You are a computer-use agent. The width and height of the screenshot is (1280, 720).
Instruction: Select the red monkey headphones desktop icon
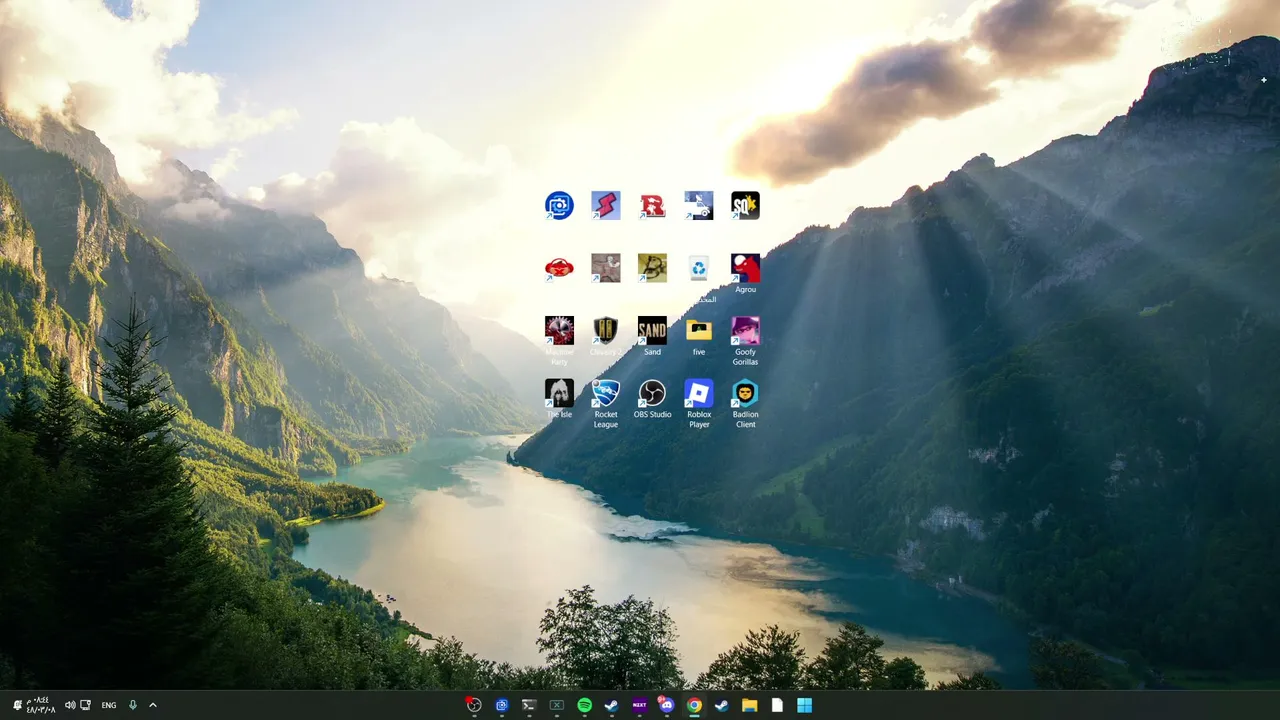tap(559, 268)
